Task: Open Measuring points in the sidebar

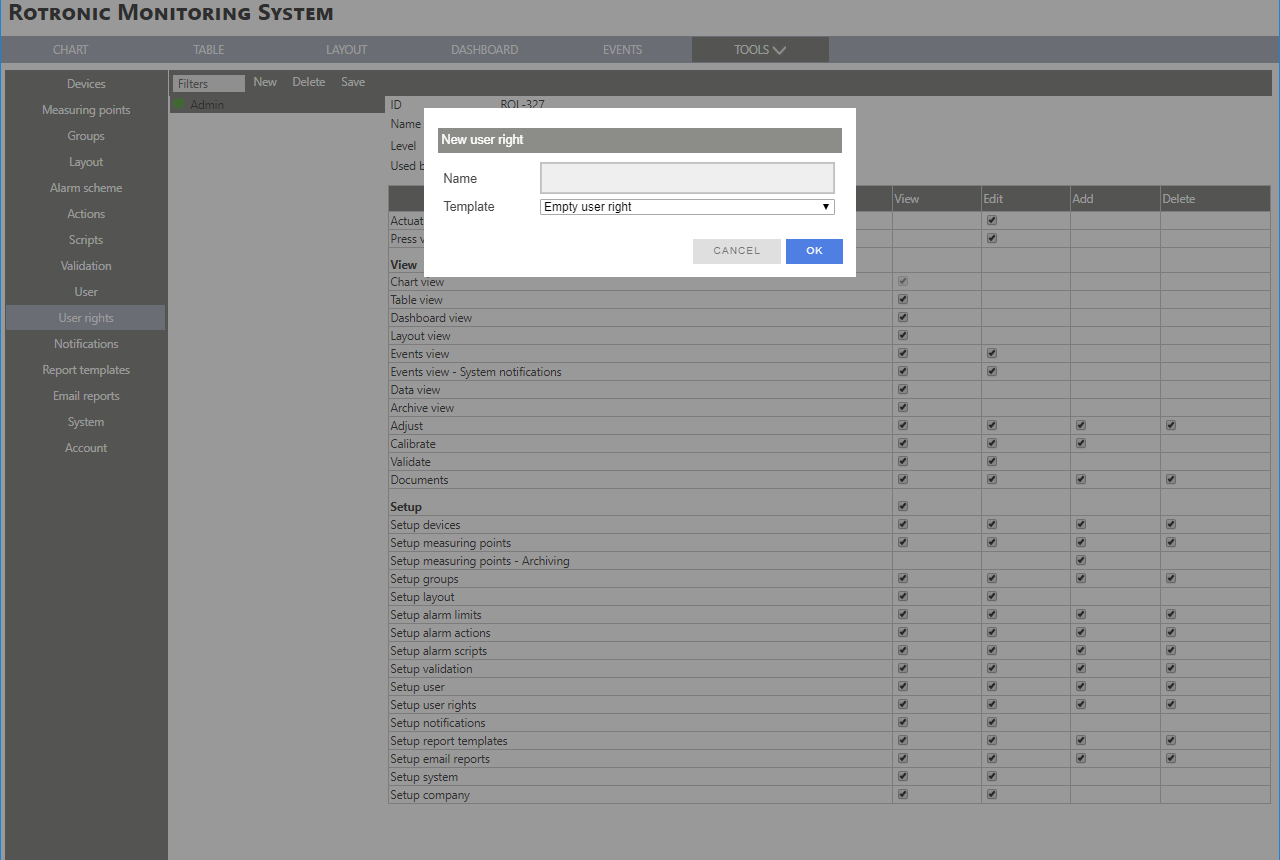Action: click(x=86, y=110)
